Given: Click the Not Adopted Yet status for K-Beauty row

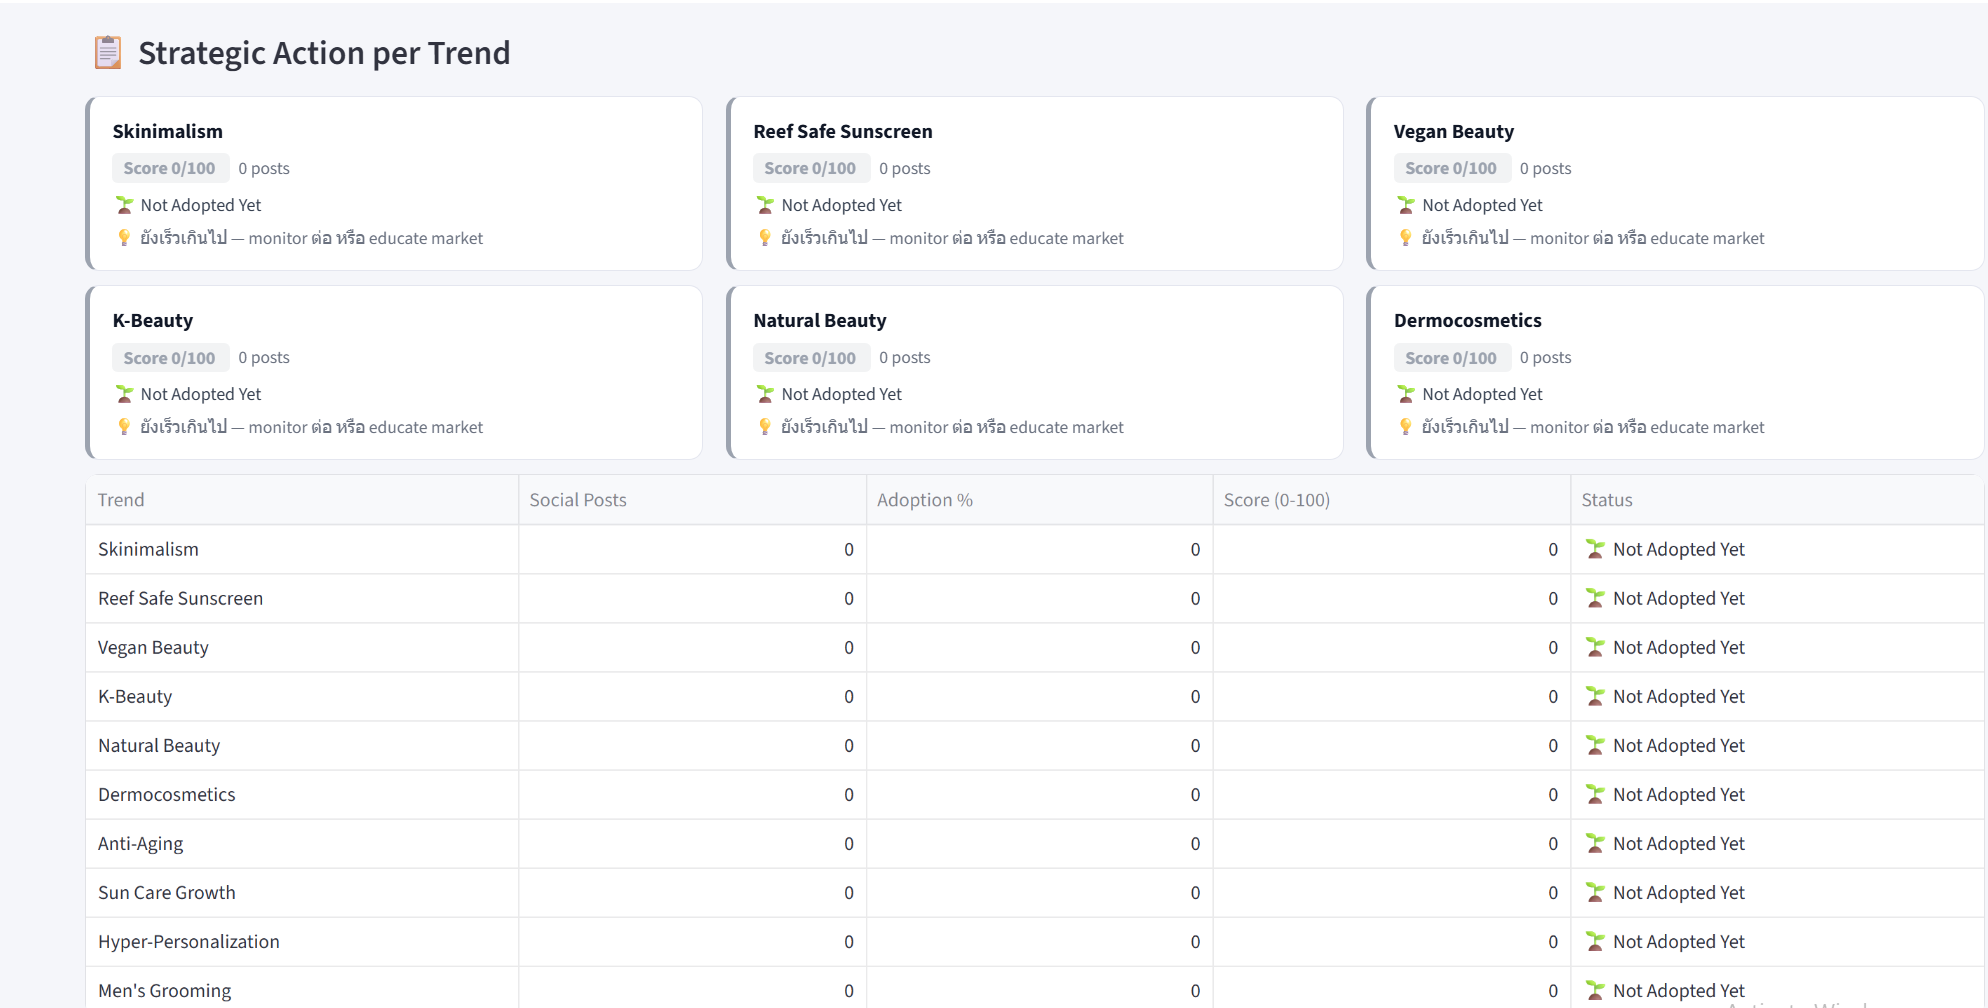Looking at the screenshot, I should point(1678,697).
